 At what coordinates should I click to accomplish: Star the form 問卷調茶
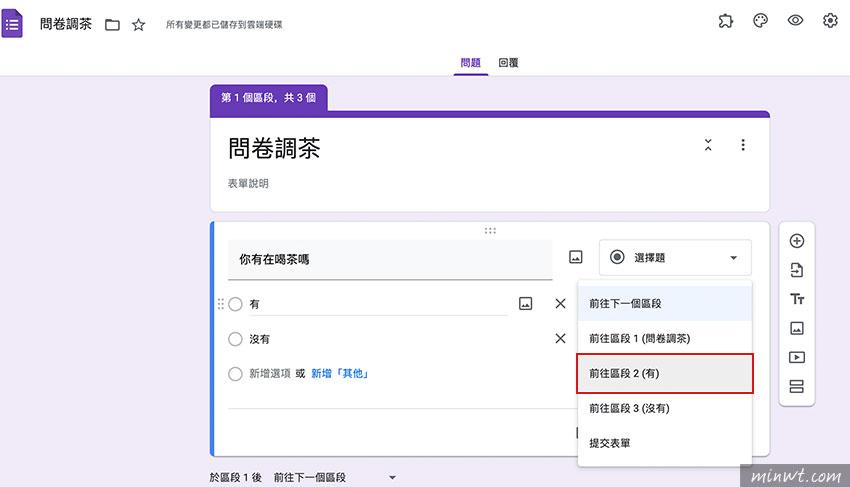click(139, 25)
